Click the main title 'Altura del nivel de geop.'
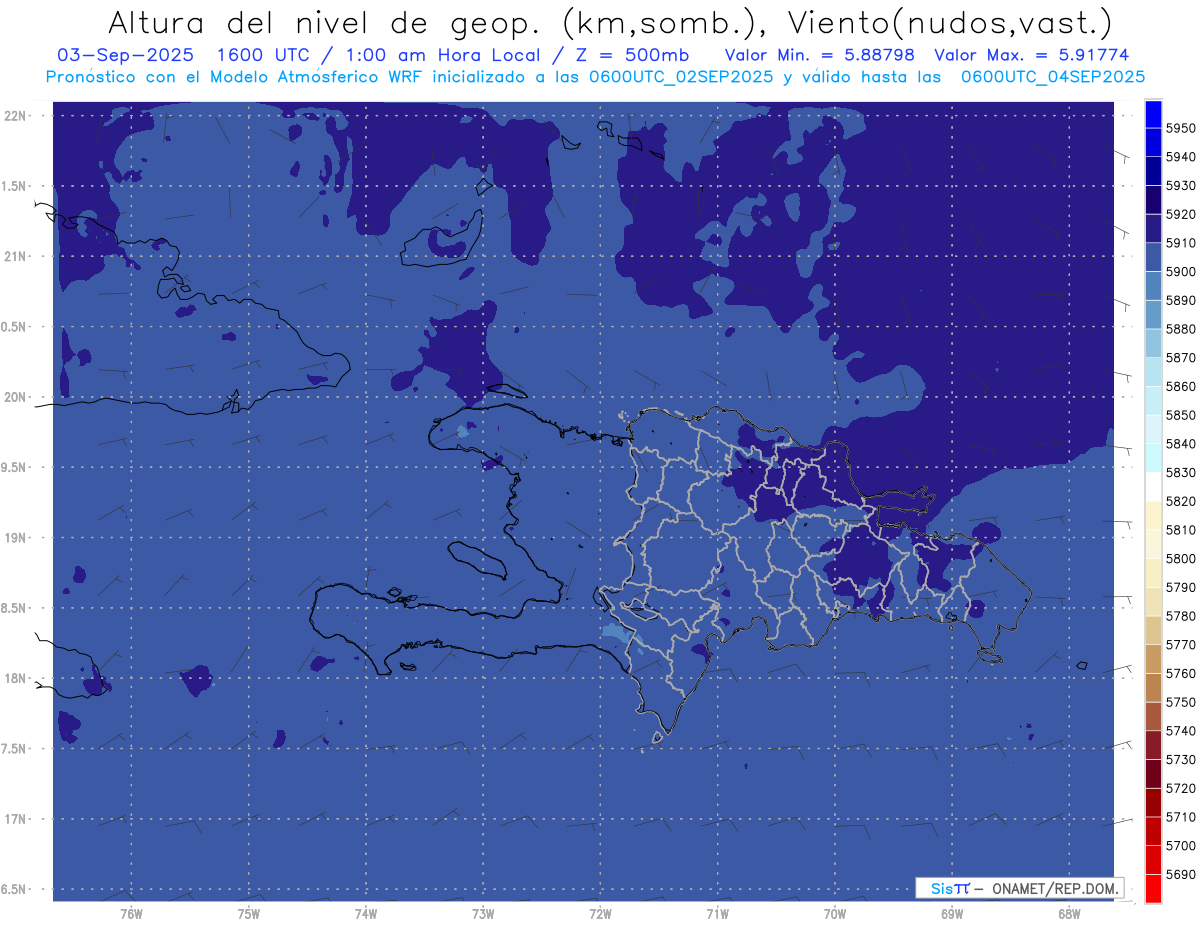Viewport: 1200px width, 927px height. (x=325, y=22)
